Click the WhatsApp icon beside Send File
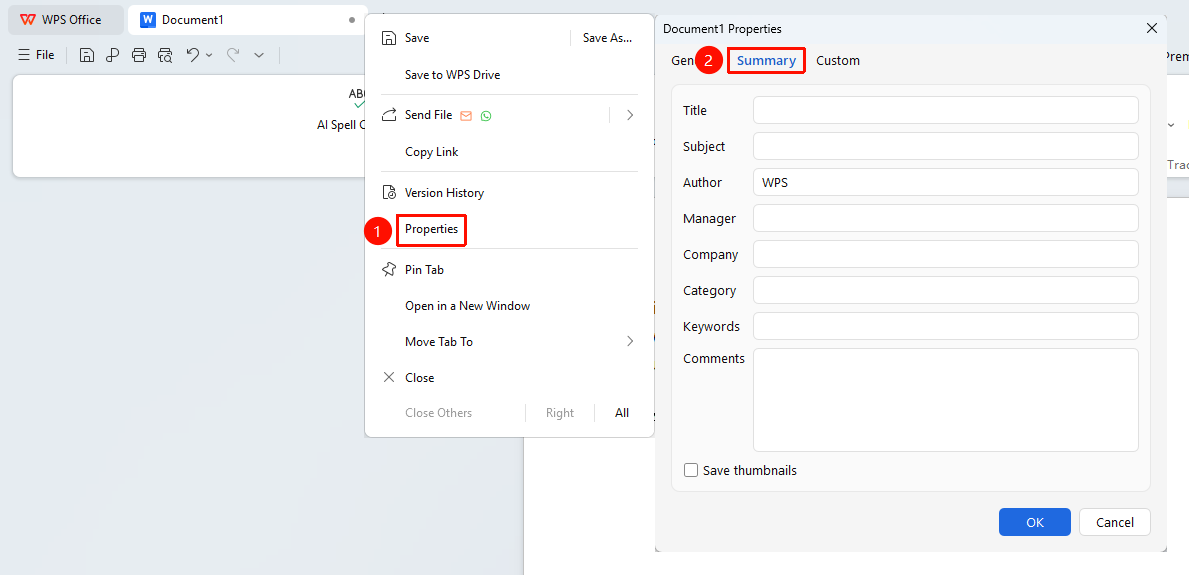Screen dimensions: 1189x575 tap(486, 115)
